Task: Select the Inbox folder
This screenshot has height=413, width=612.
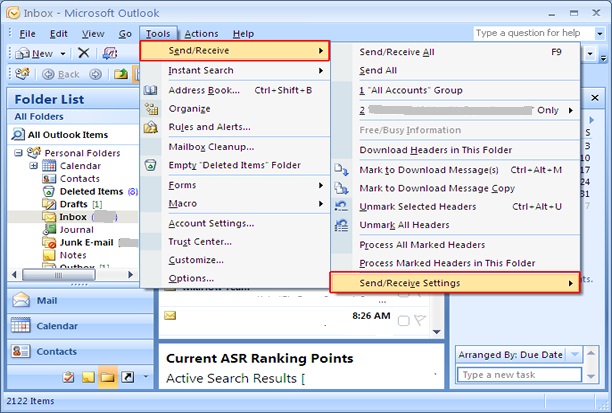Action: pos(73,217)
